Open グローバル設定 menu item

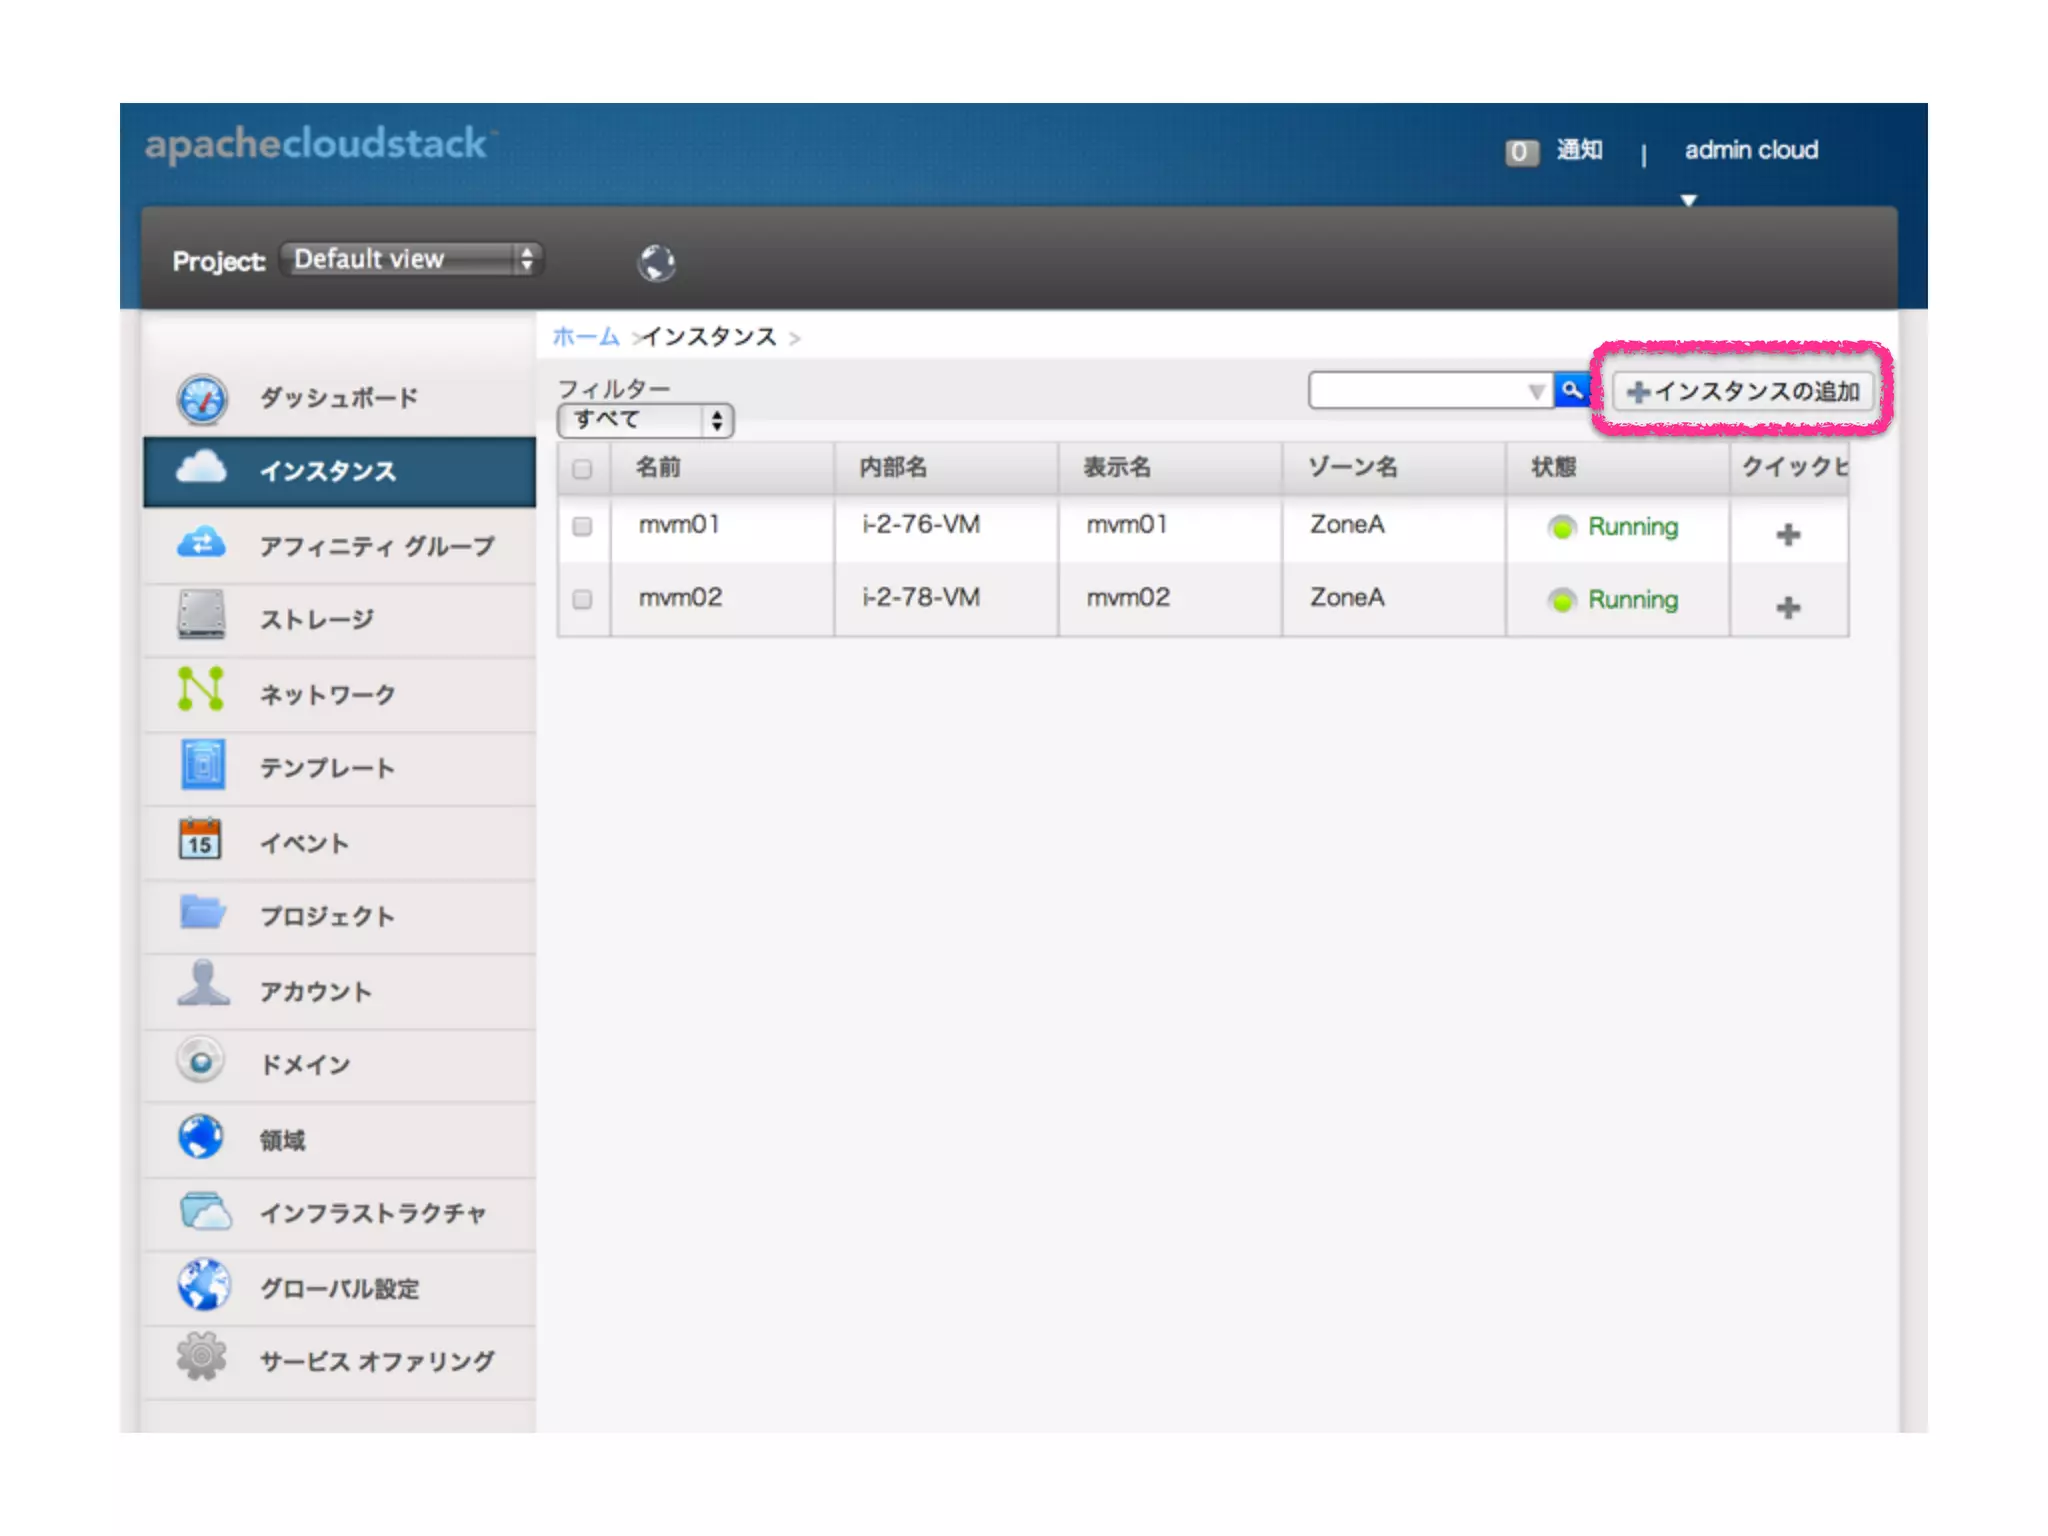[340, 1288]
